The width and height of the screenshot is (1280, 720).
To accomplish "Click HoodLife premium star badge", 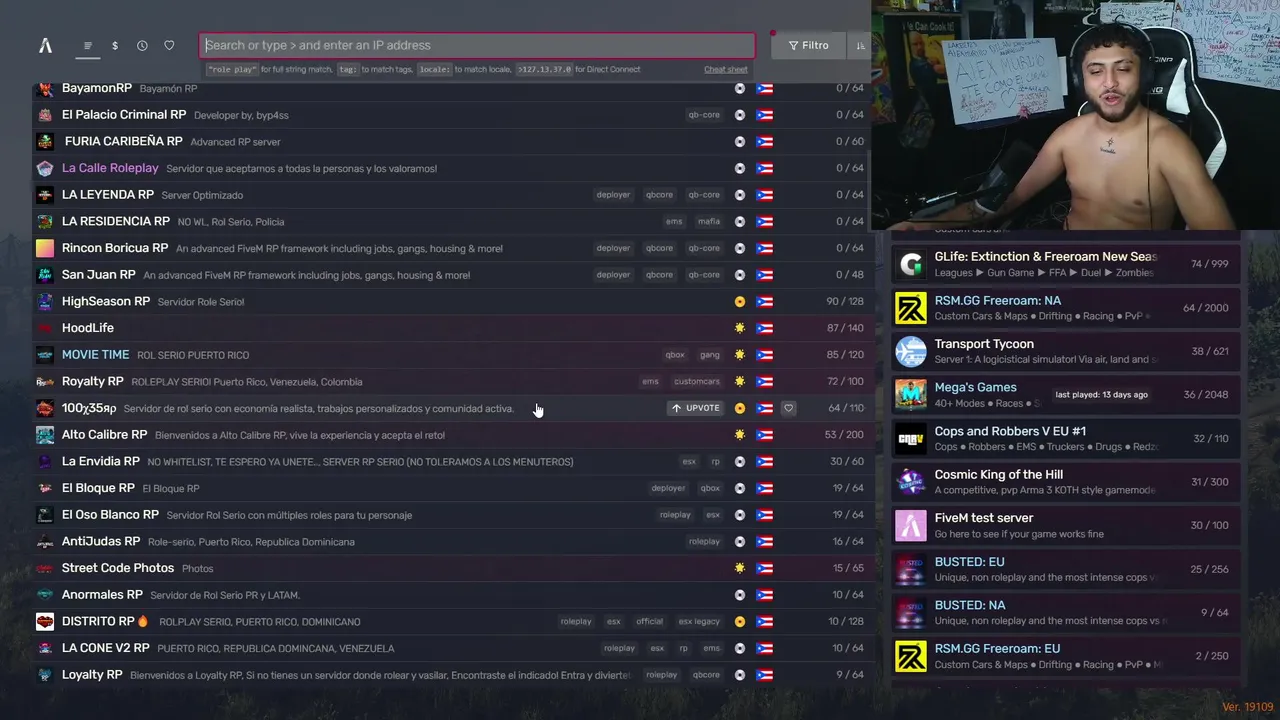I will point(740,328).
